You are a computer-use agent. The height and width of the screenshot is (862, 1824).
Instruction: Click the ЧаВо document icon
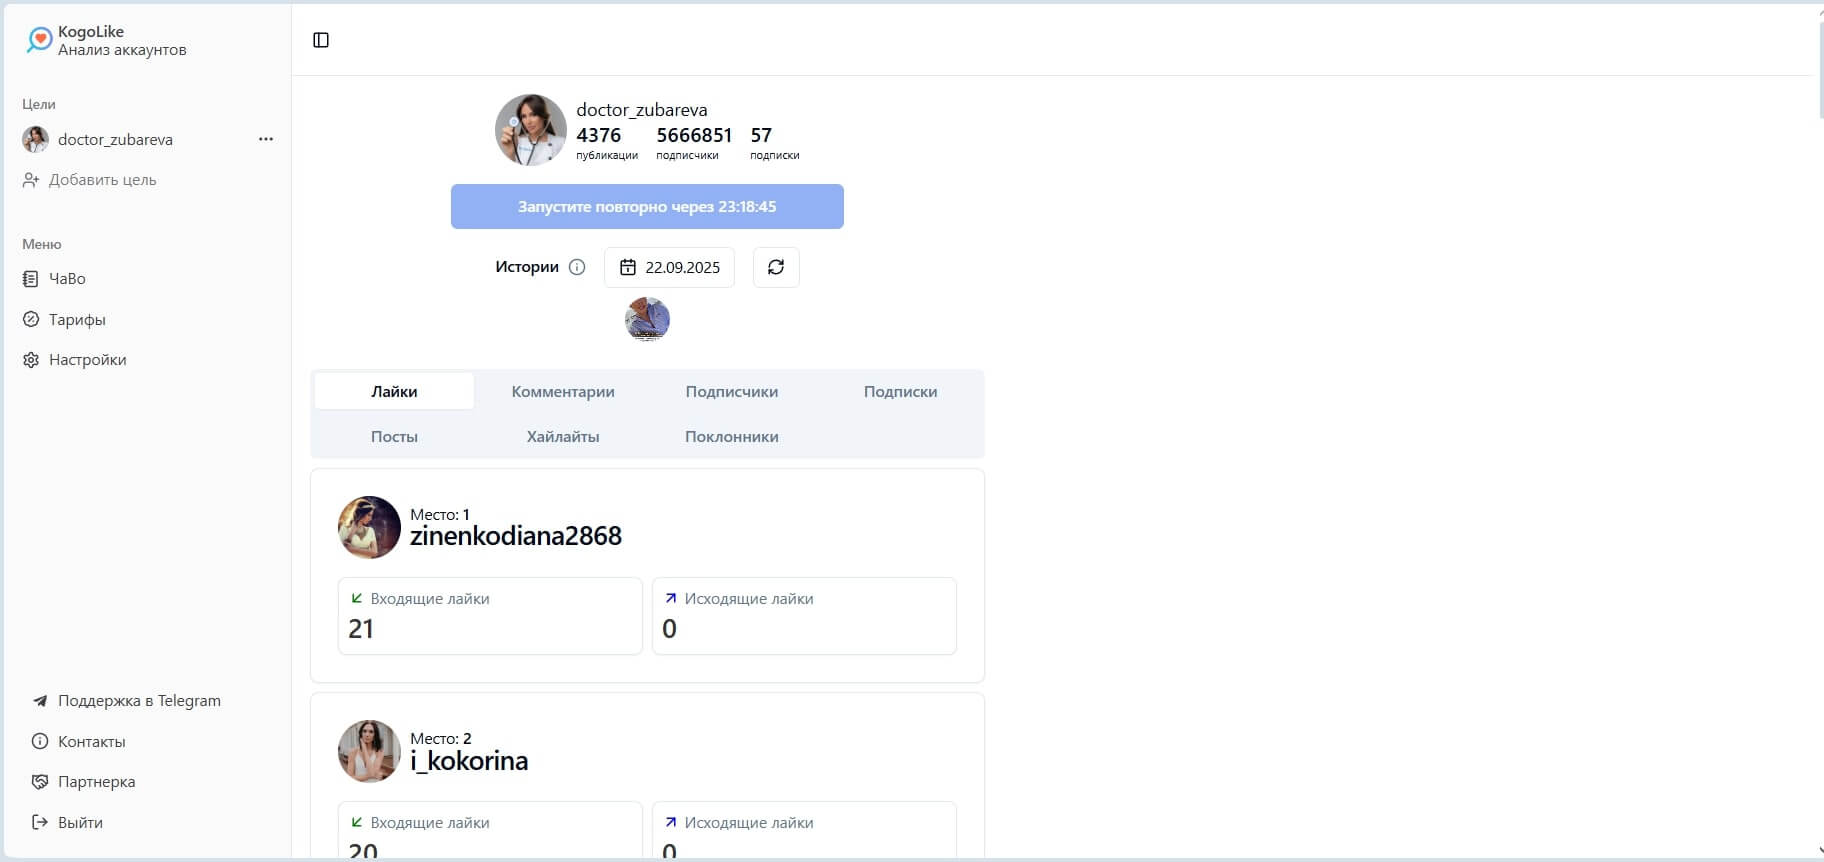coord(31,279)
